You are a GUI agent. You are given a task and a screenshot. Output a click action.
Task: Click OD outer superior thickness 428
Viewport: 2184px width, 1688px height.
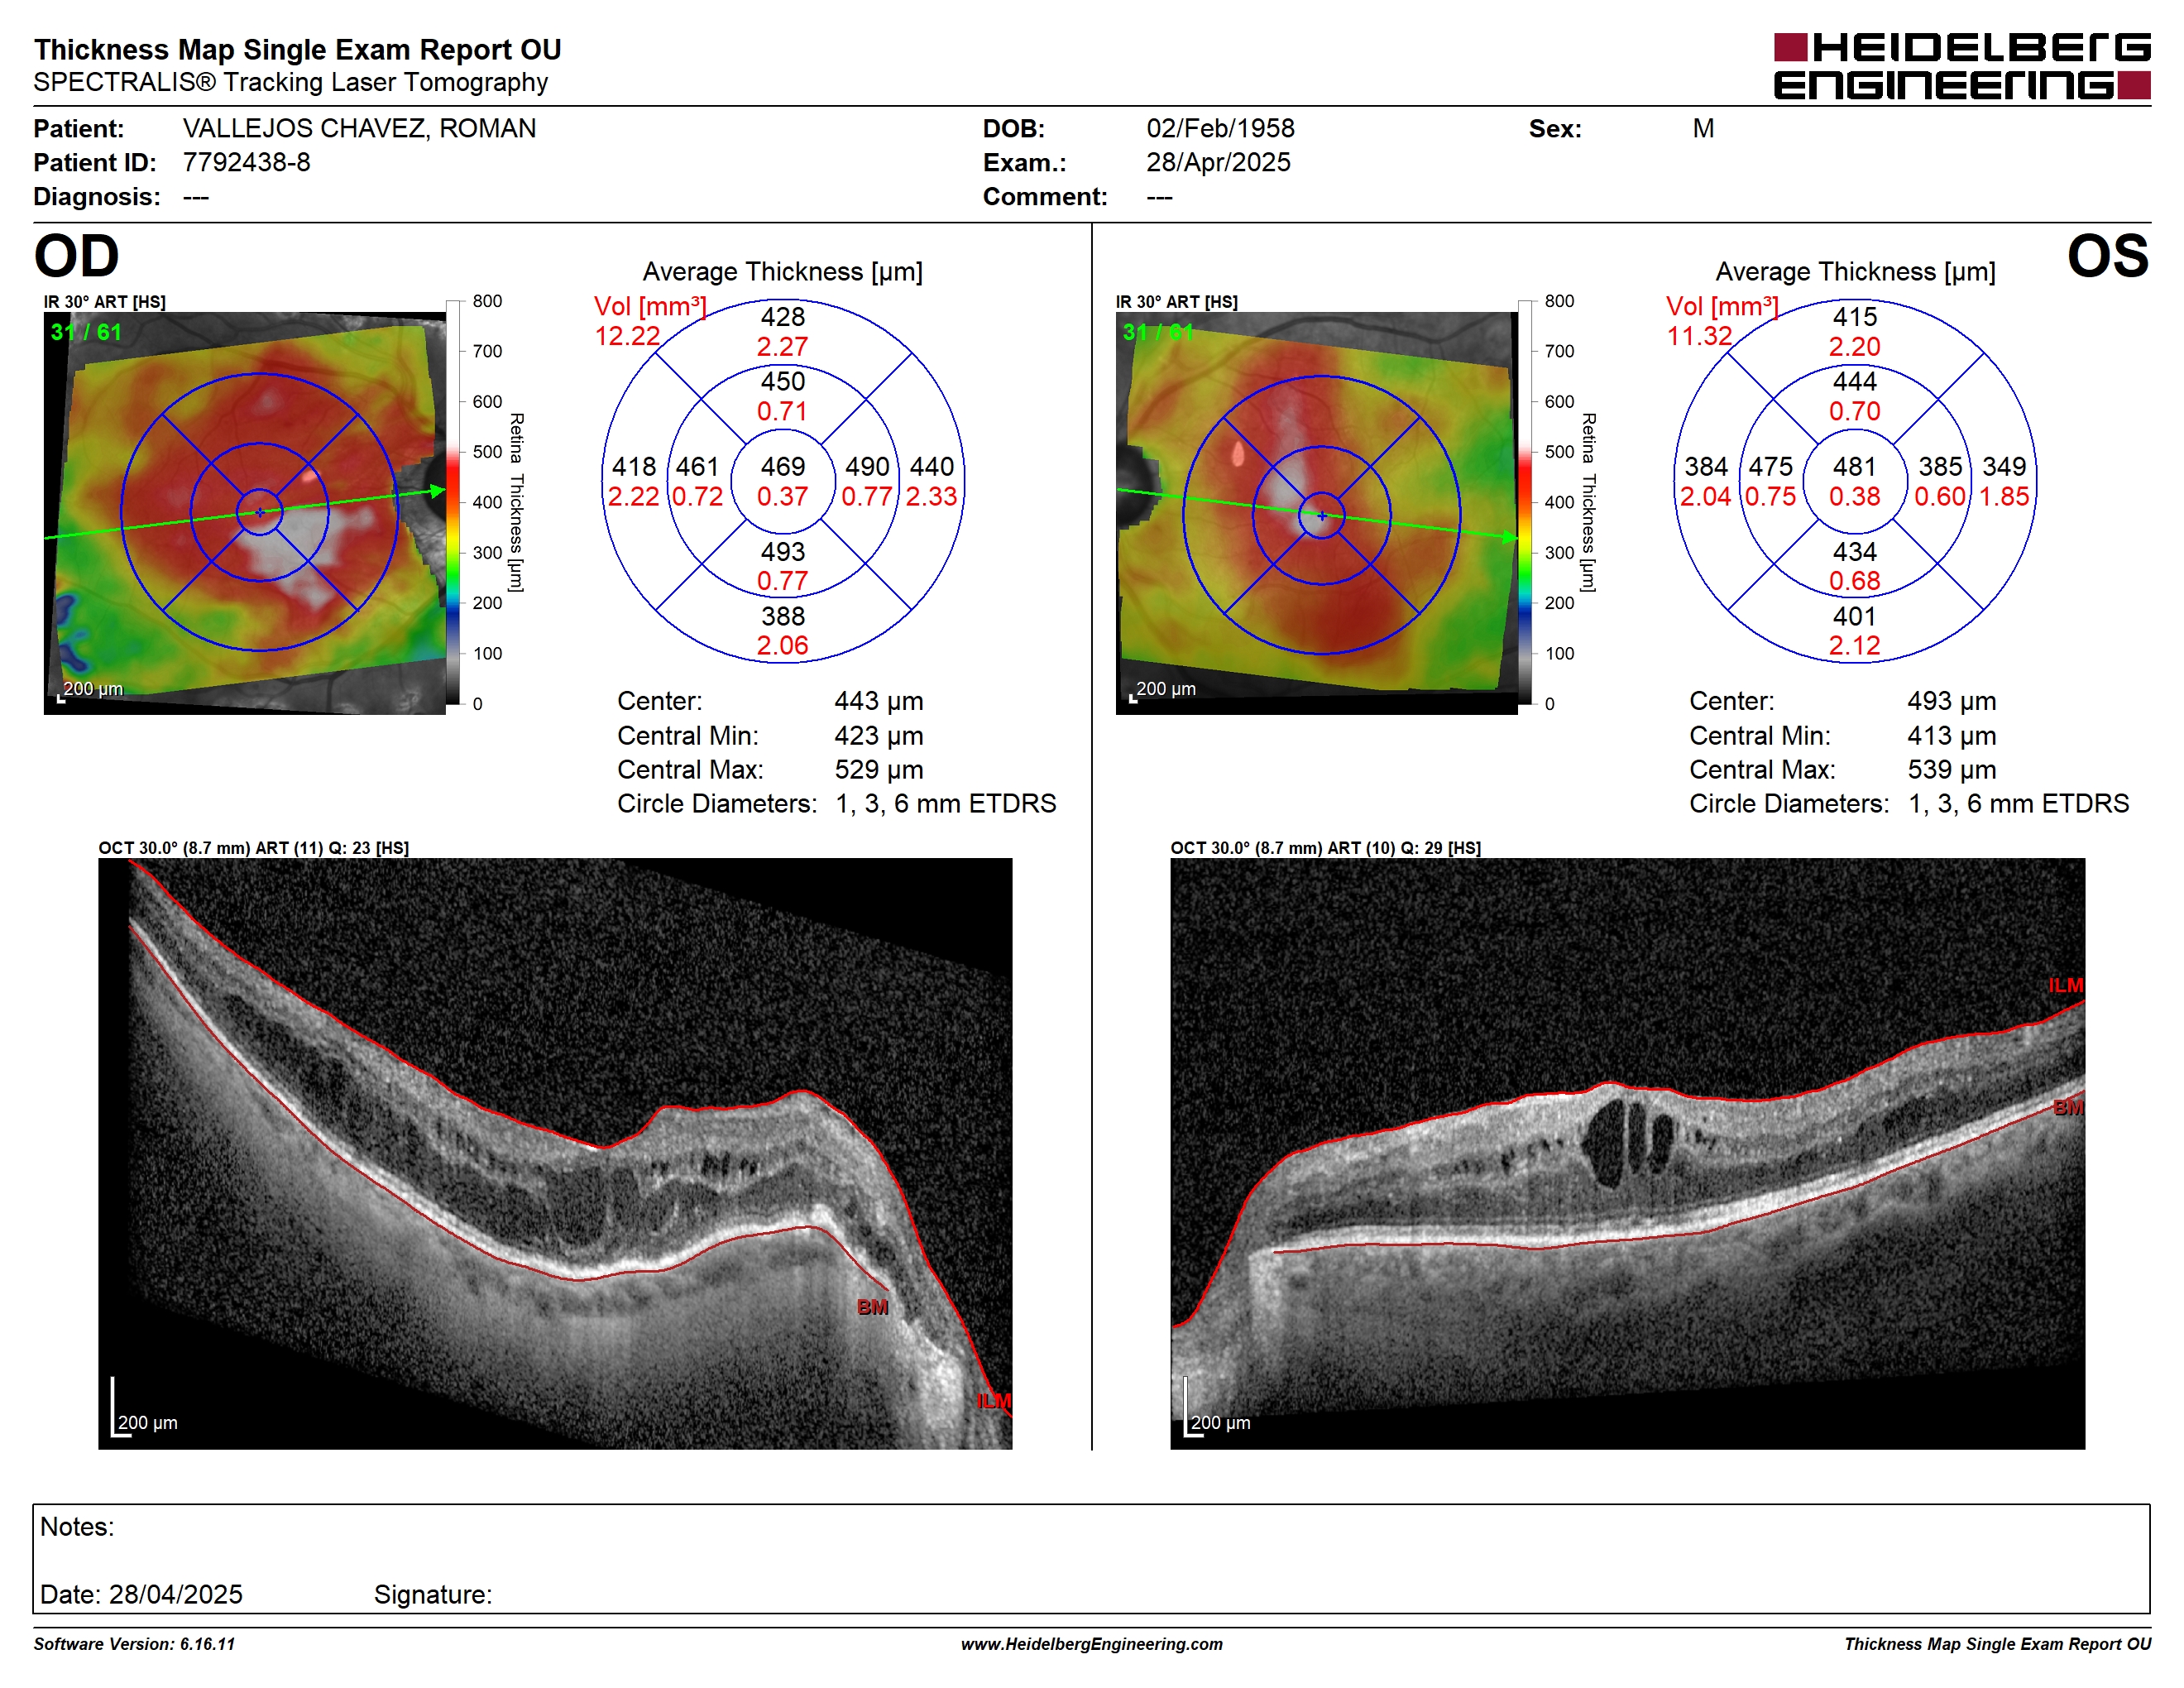782,317
